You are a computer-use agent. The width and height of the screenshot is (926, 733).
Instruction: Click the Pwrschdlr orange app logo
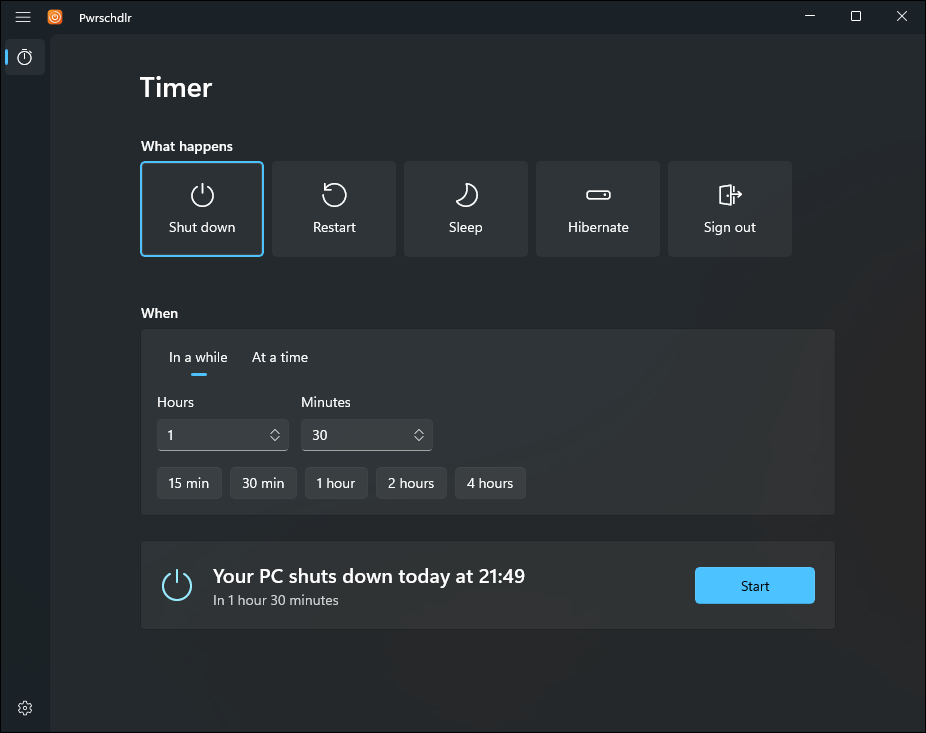click(55, 17)
